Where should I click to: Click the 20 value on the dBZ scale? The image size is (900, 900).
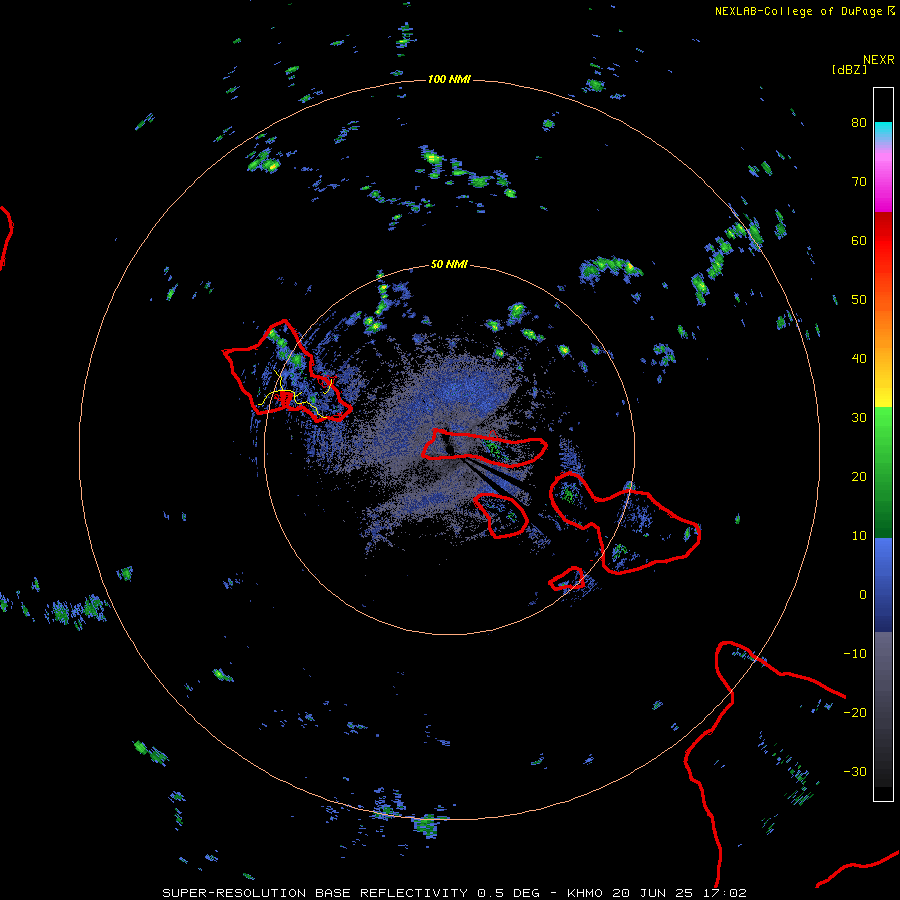point(859,477)
